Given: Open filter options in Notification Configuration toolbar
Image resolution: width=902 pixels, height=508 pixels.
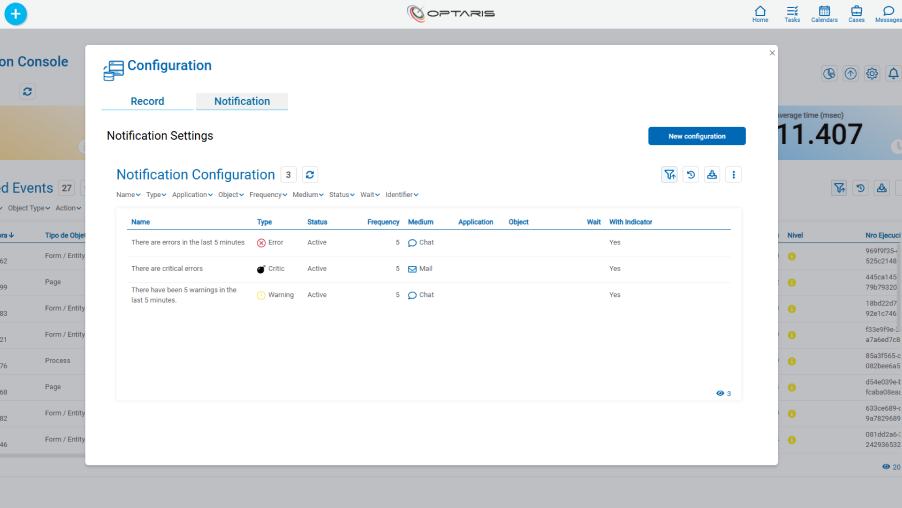Looking at the screenshot, I should click(670, 174).
